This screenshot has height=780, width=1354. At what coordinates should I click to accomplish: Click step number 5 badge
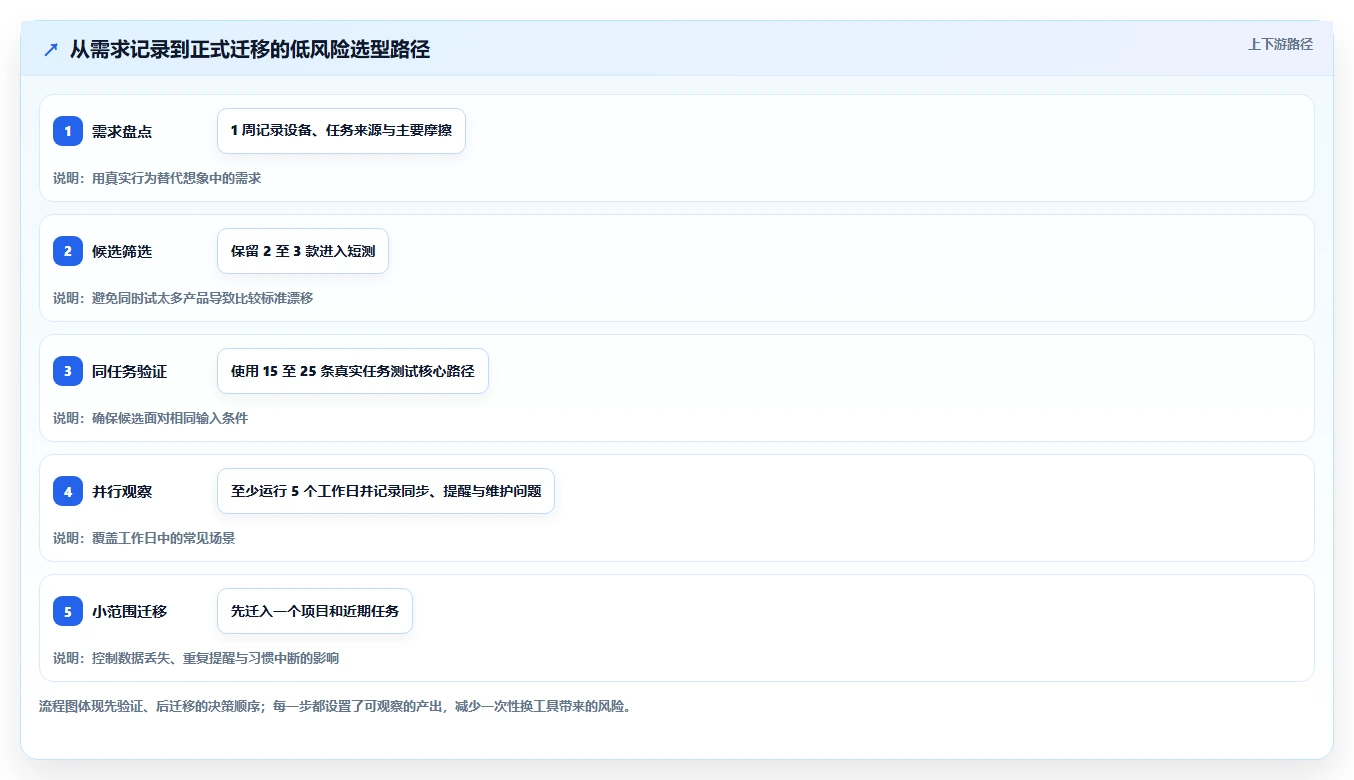coord(68,611)
